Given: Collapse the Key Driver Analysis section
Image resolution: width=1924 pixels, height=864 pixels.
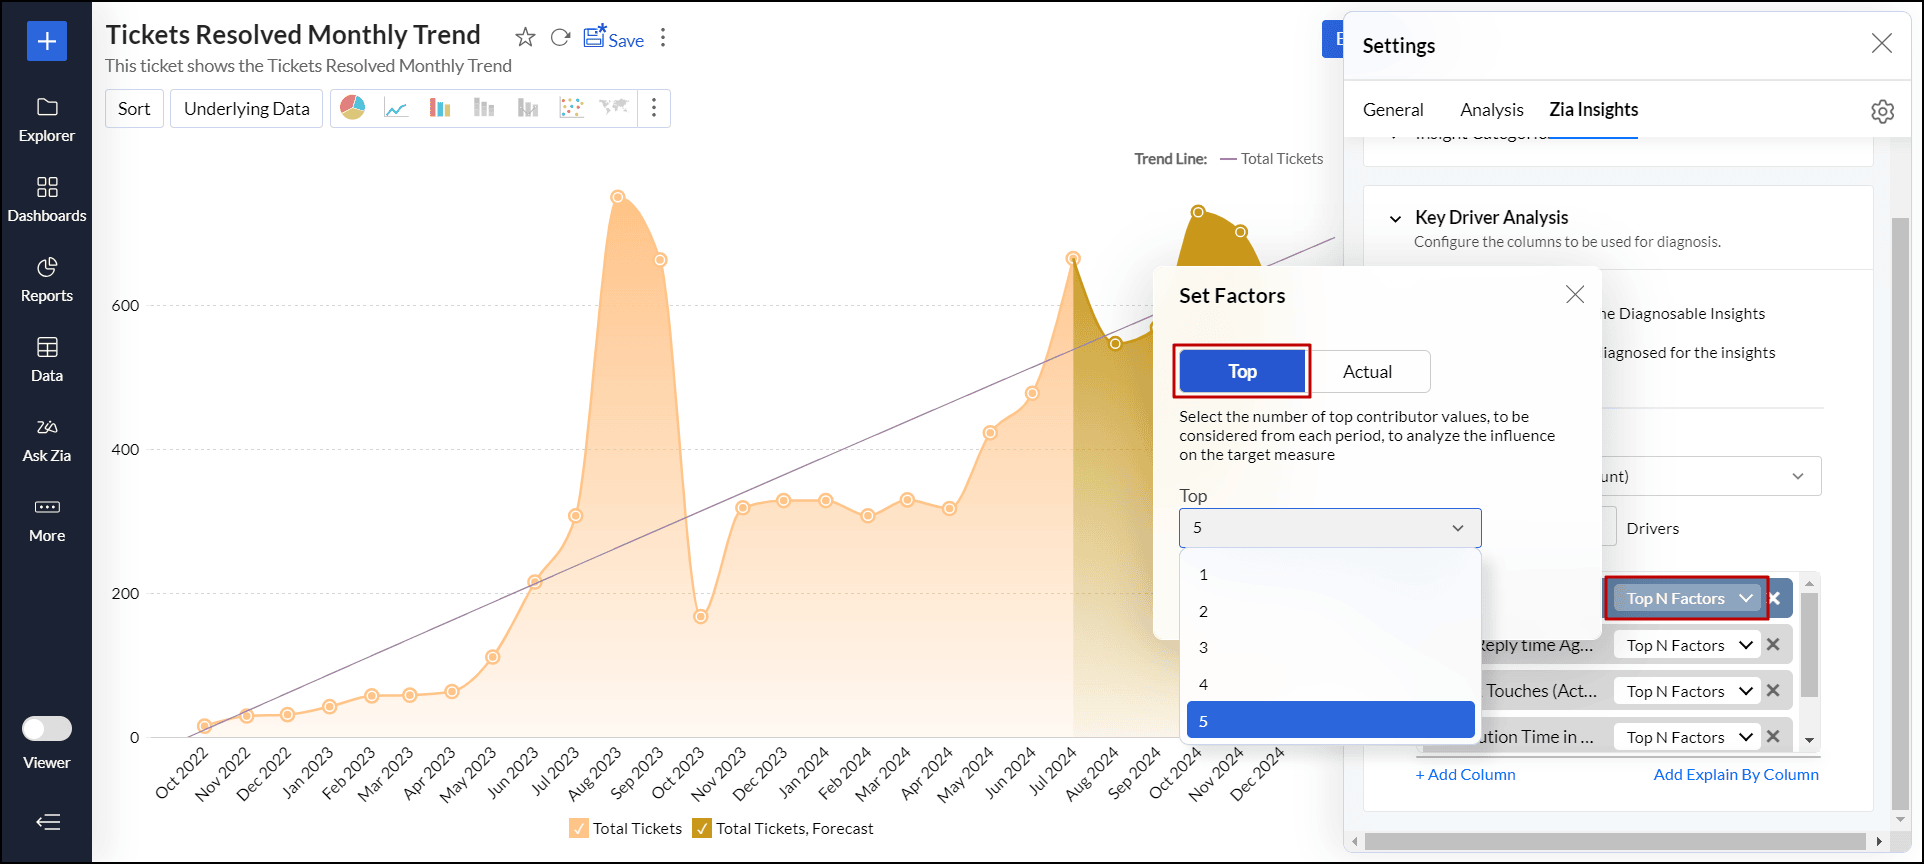Looking at the screenshot, I should coord(1395,218).
